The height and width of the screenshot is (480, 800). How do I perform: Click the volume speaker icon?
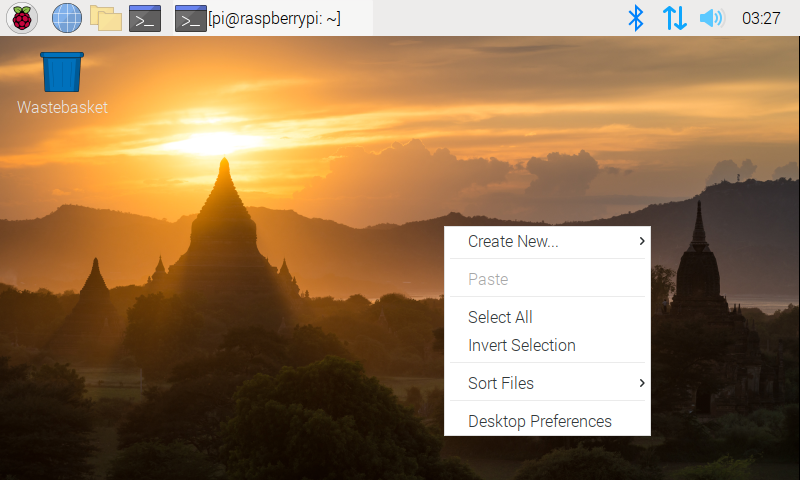pyautogui.click(x=711, y=18)
